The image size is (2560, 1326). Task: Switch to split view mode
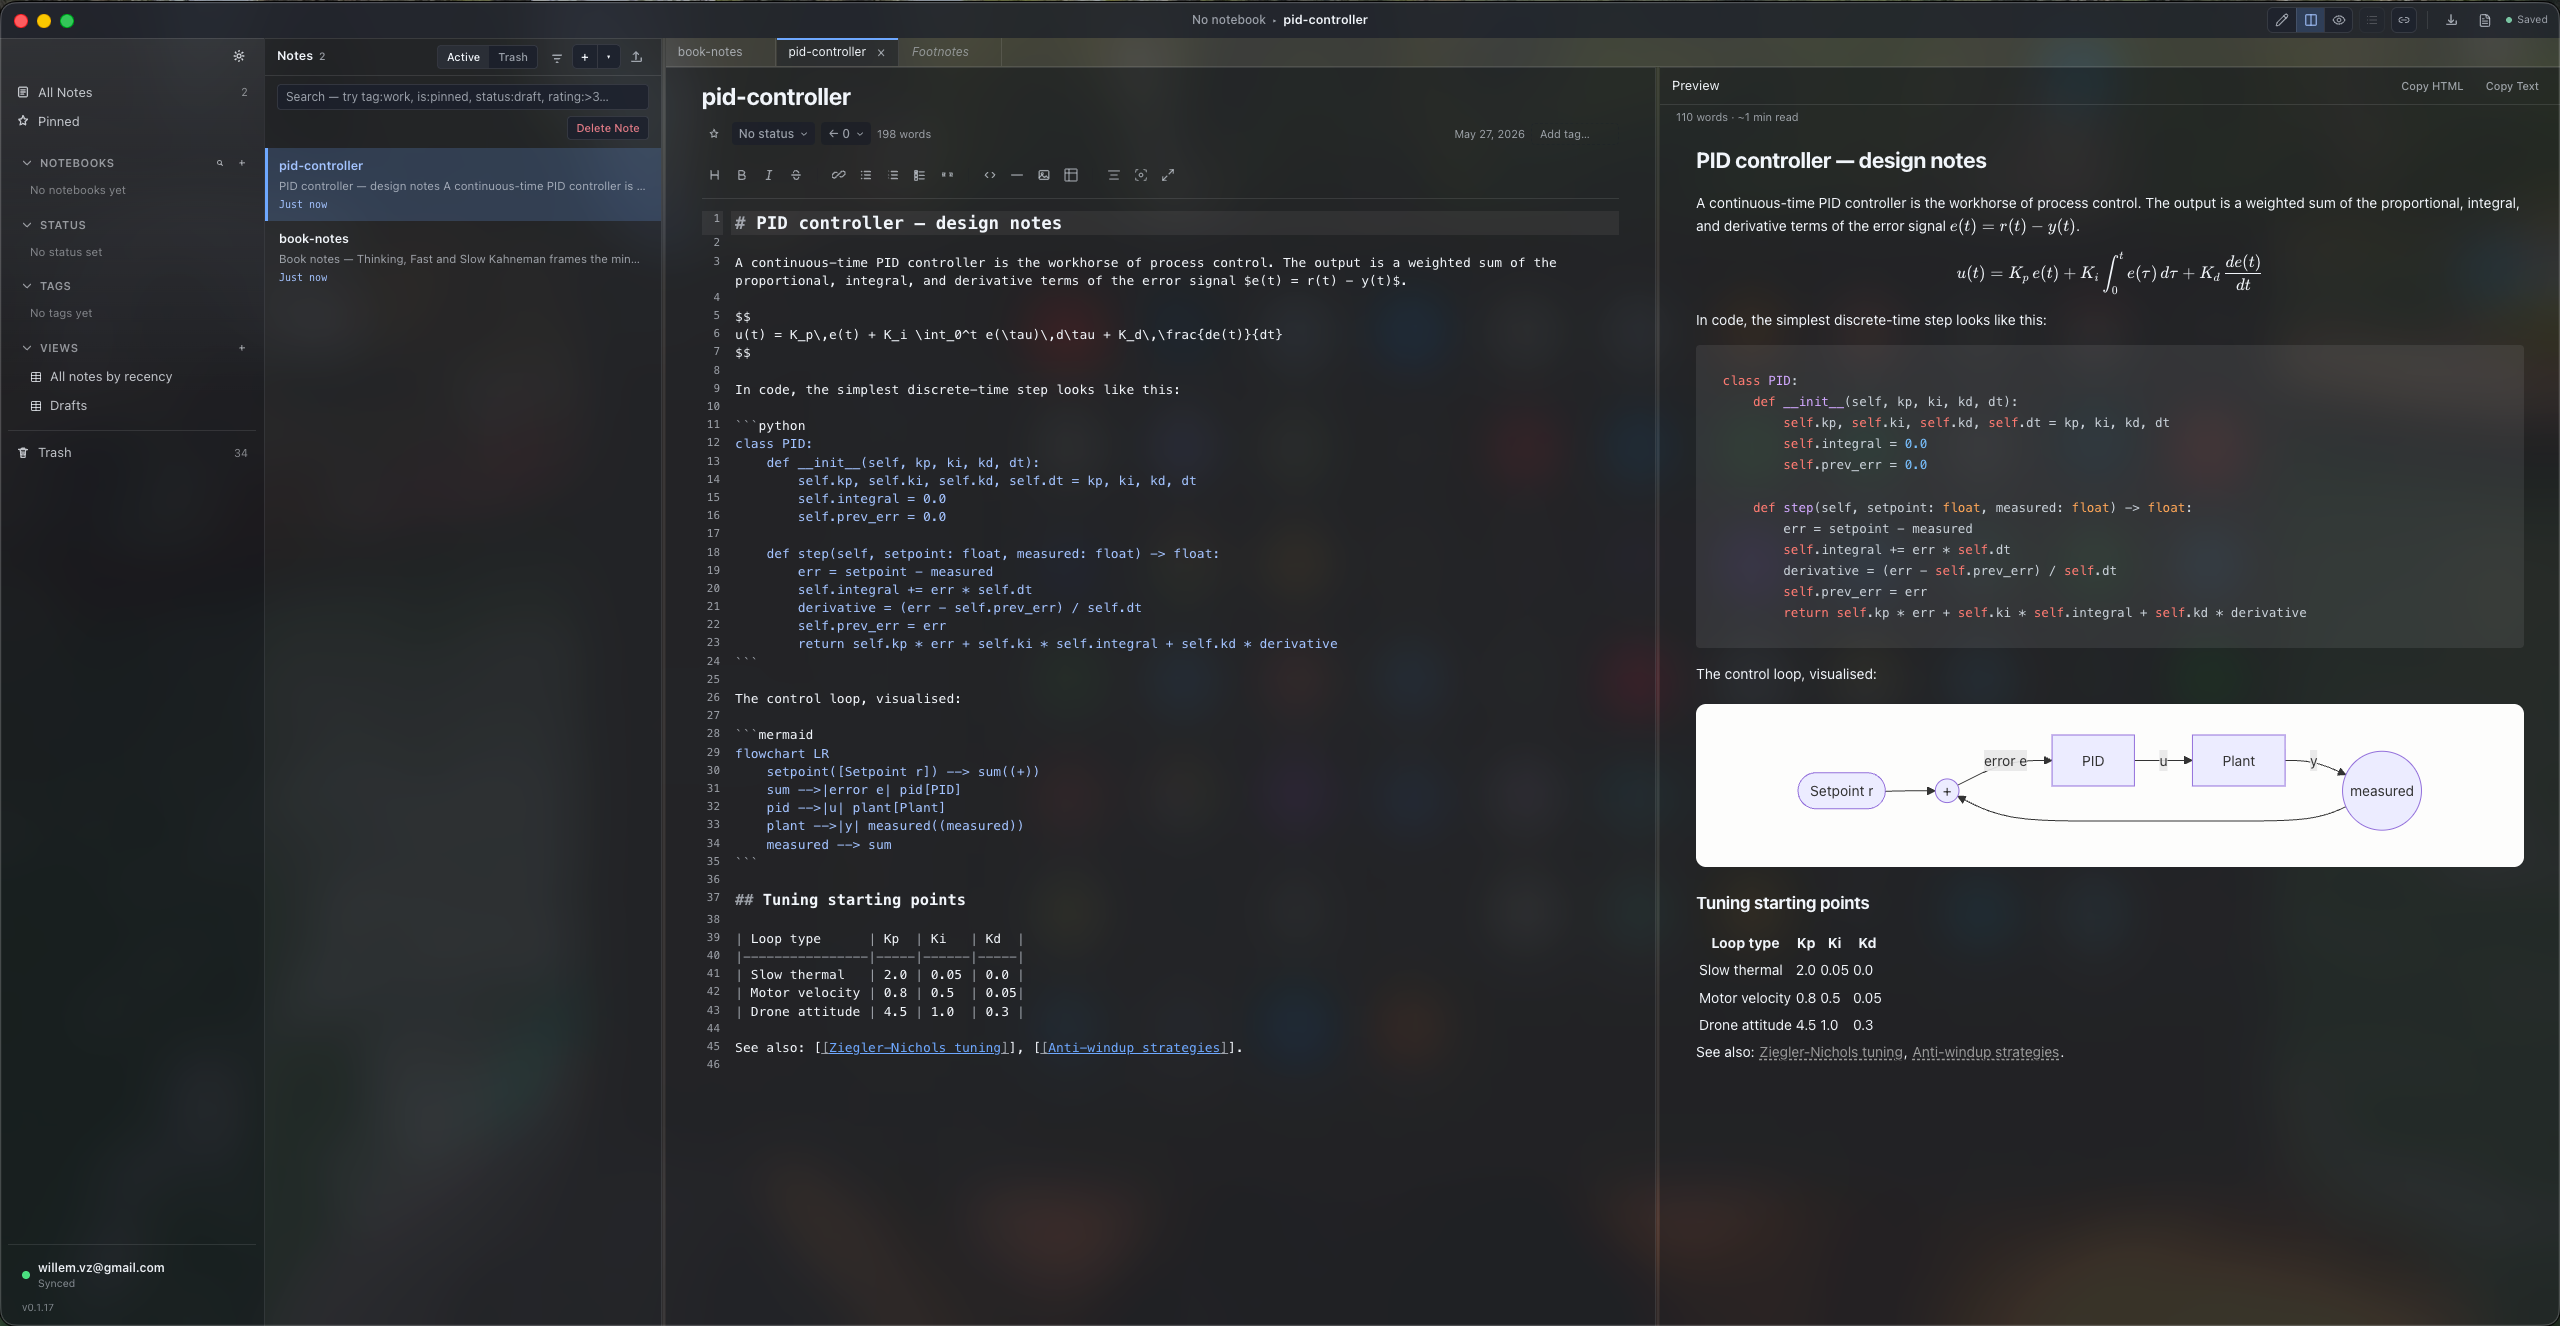click(x=2311, y=20)
